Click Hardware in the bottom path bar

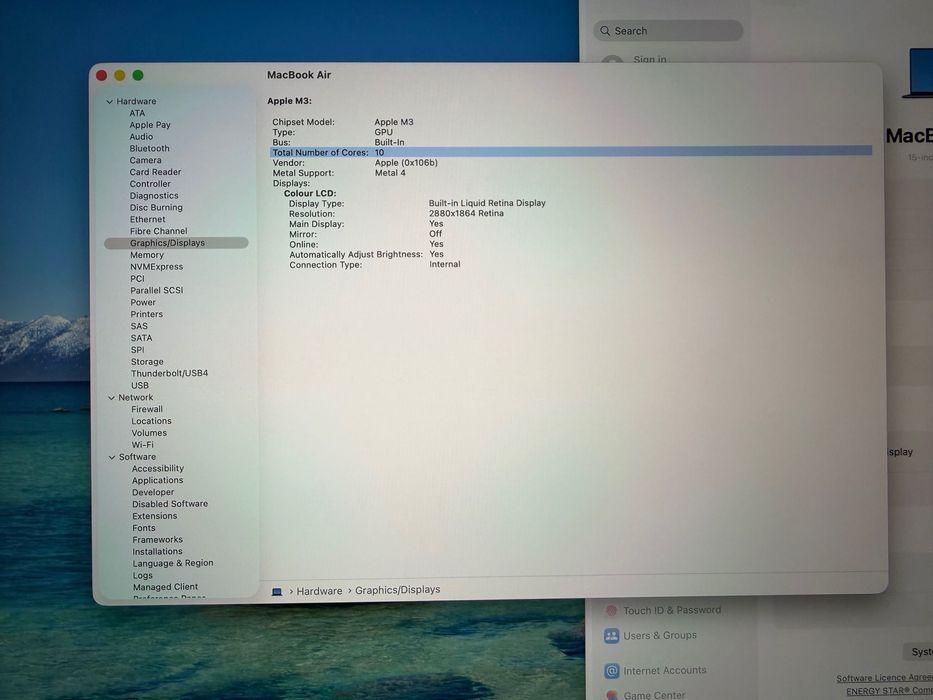point(320,591)
